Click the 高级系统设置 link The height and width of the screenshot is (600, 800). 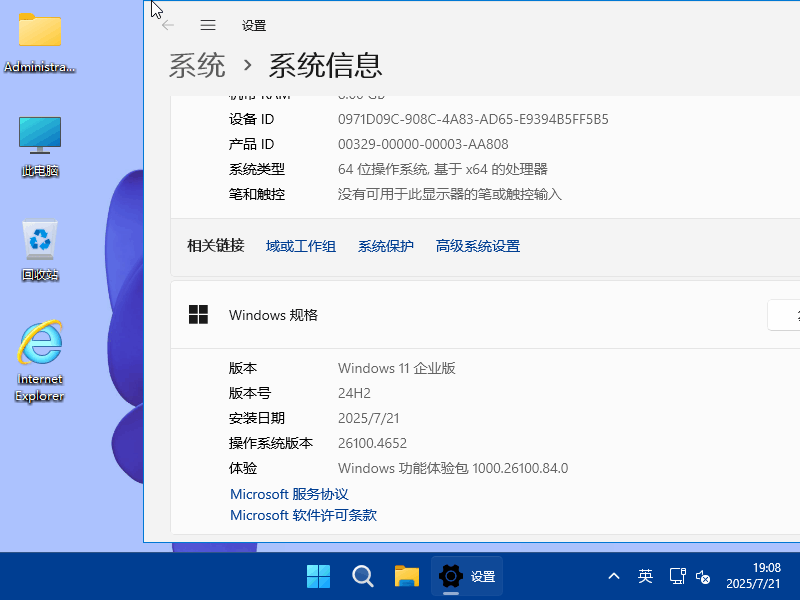[478, 246]
